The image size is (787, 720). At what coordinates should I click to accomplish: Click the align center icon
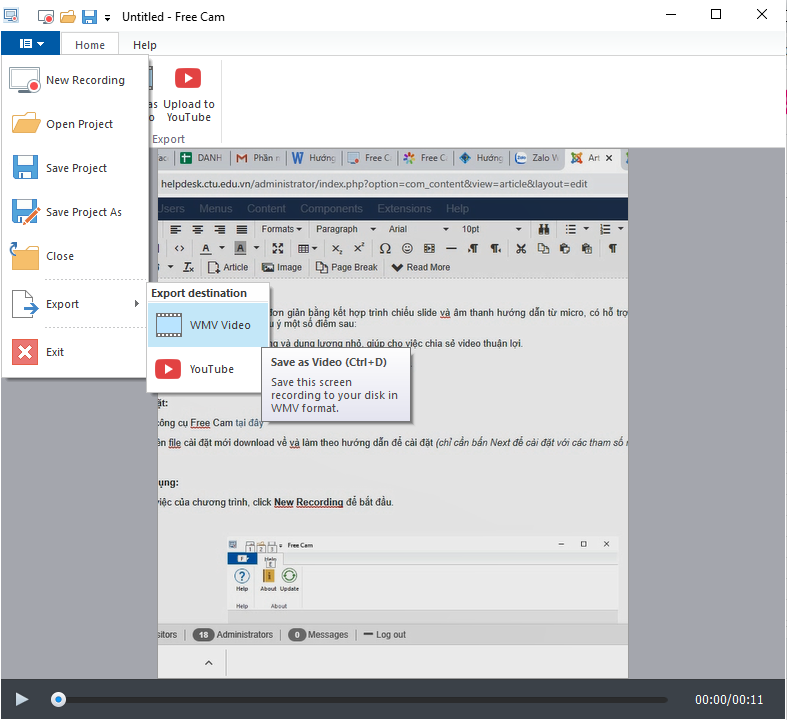[198, 229]
